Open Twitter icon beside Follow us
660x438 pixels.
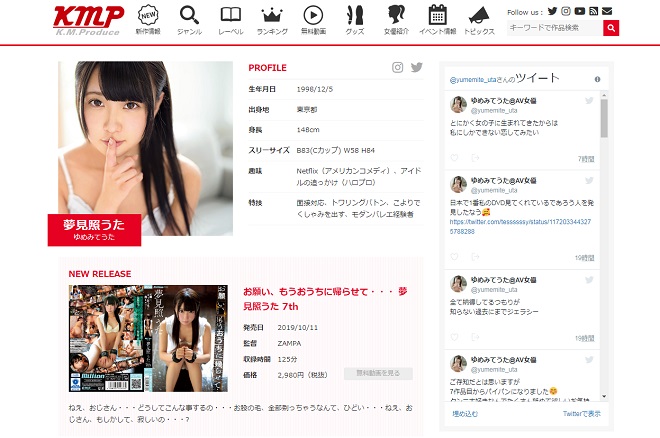pos(552,11)
